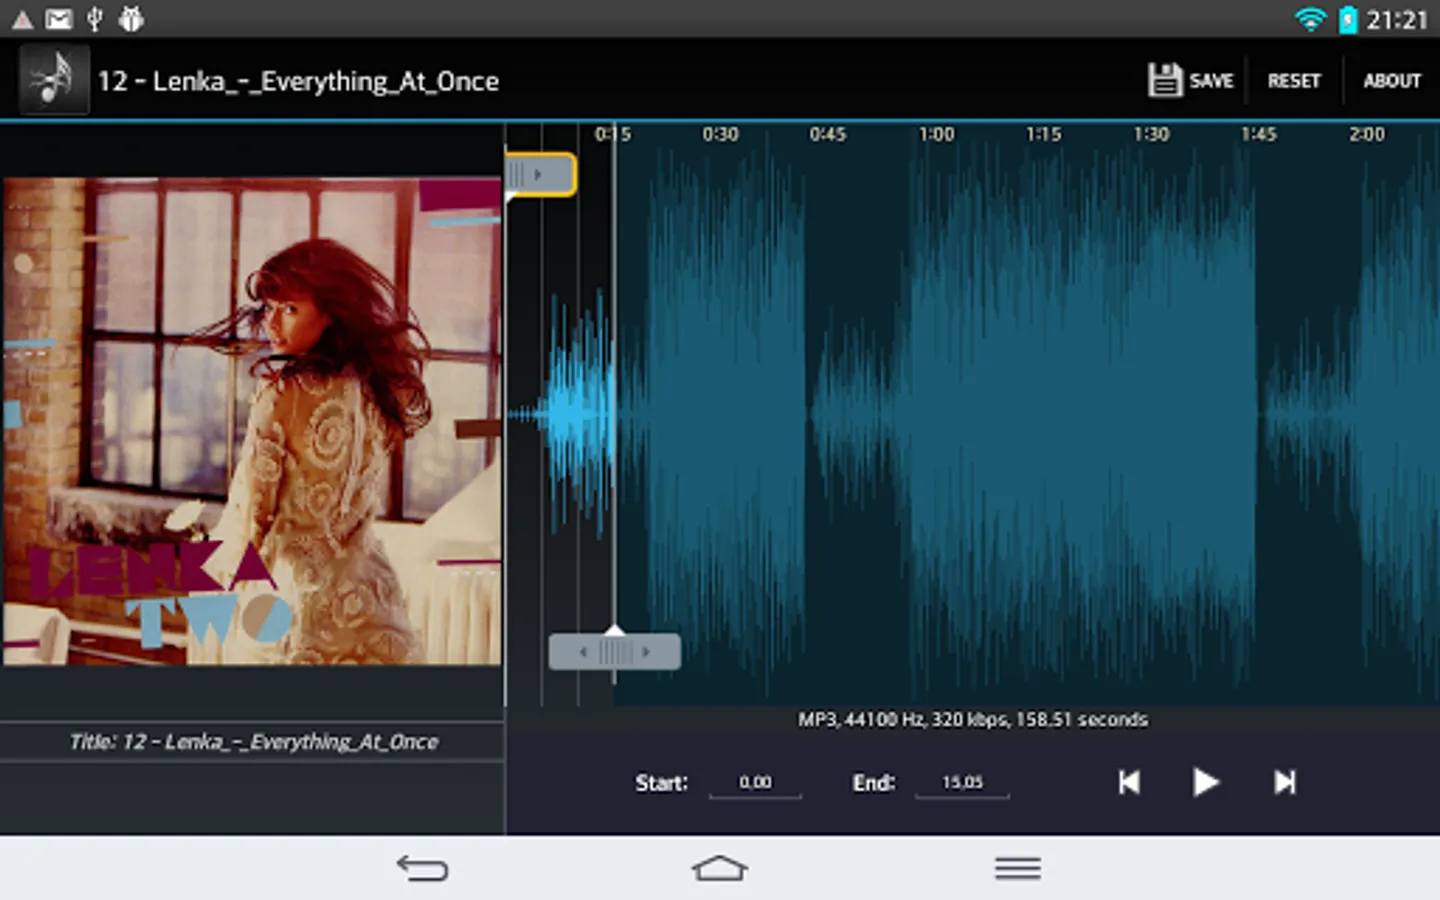1440x900 pixels.
Task: Click the 1:15 timeline label
Action: pyautogui.click(x=1043, y=134)
